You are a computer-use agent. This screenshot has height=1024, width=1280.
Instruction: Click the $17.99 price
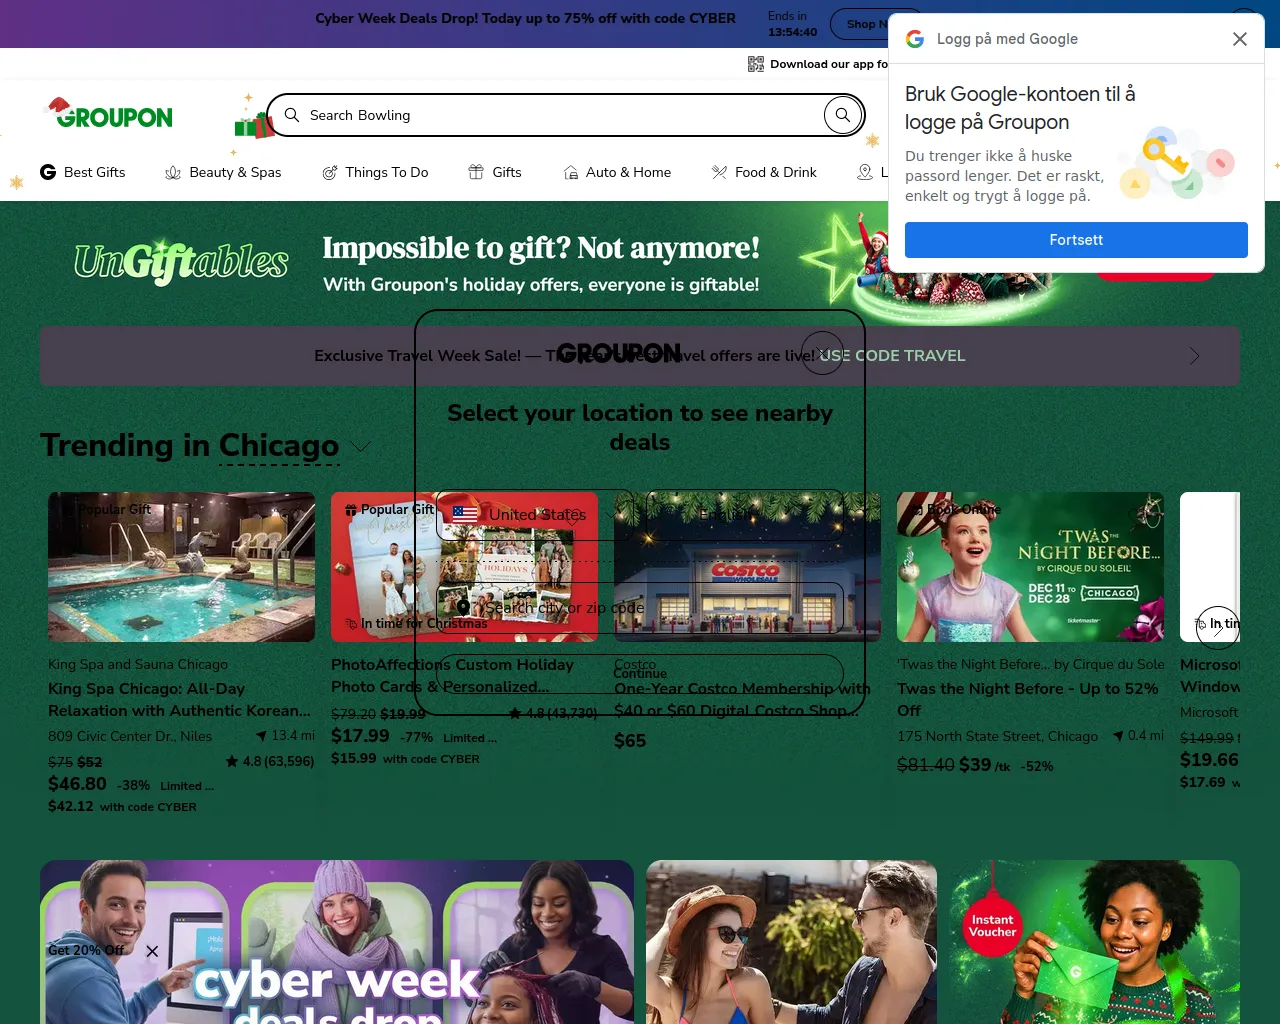click(x=360, y=736)
